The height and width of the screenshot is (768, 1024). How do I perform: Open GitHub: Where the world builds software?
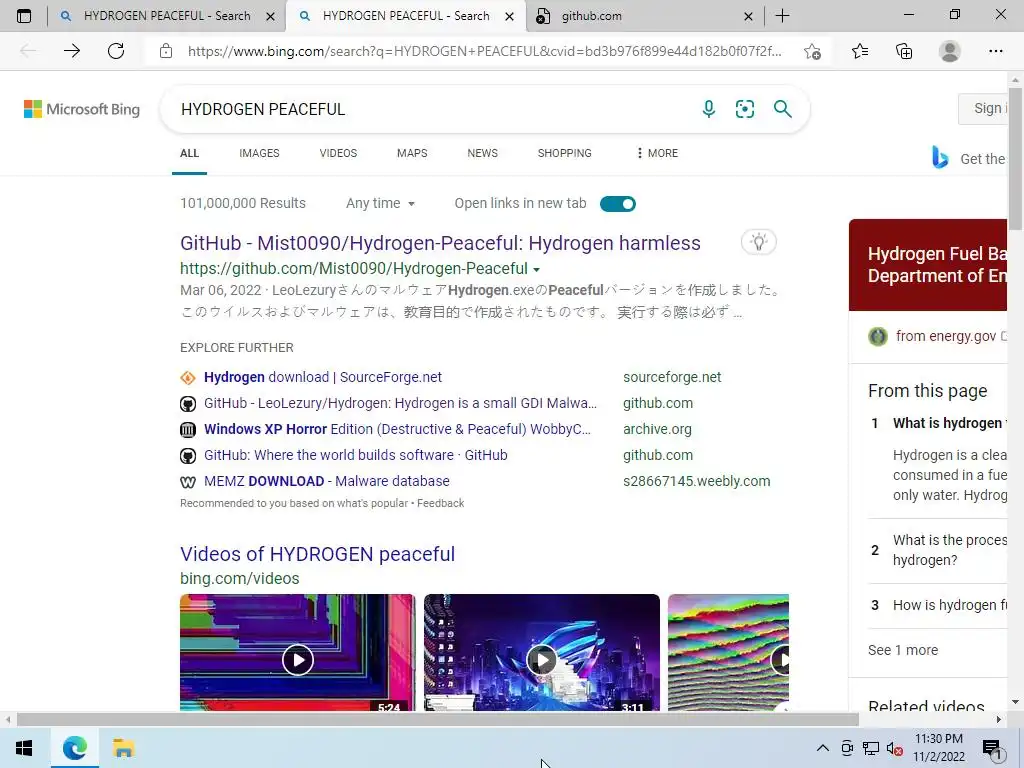pyautogui.click(x=355, y=455)
